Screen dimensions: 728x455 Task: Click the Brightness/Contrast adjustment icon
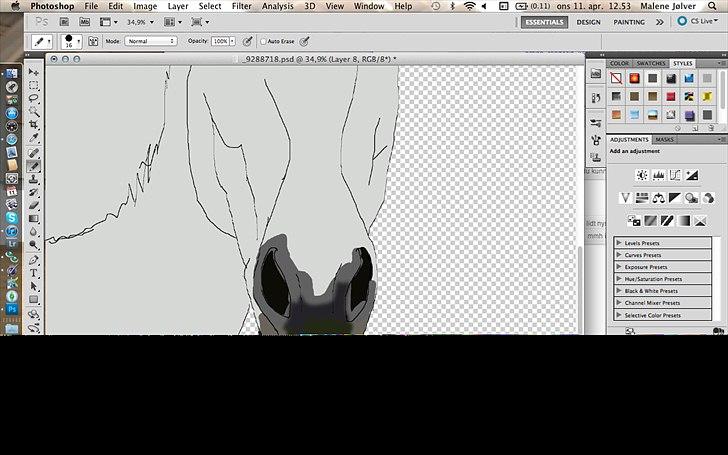641,175
